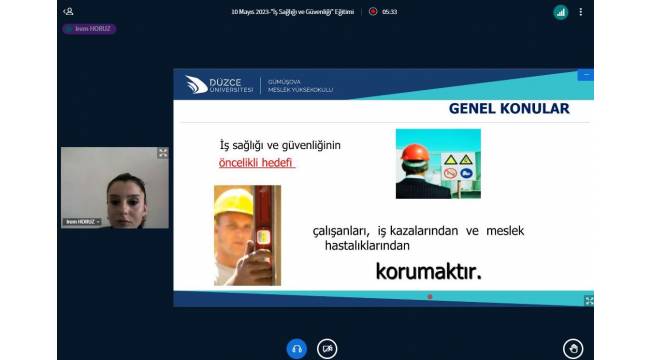Click the recording timer 05:33
Viewport: 650px width, 360px height.
(389, 12)
